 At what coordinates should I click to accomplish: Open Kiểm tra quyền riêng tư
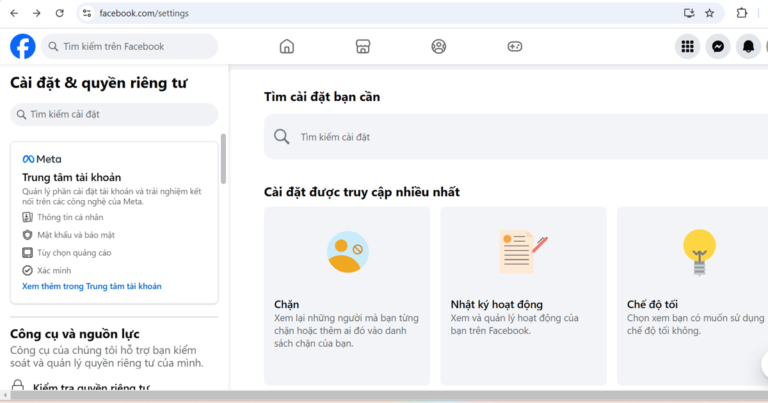(x=91, y=387)
